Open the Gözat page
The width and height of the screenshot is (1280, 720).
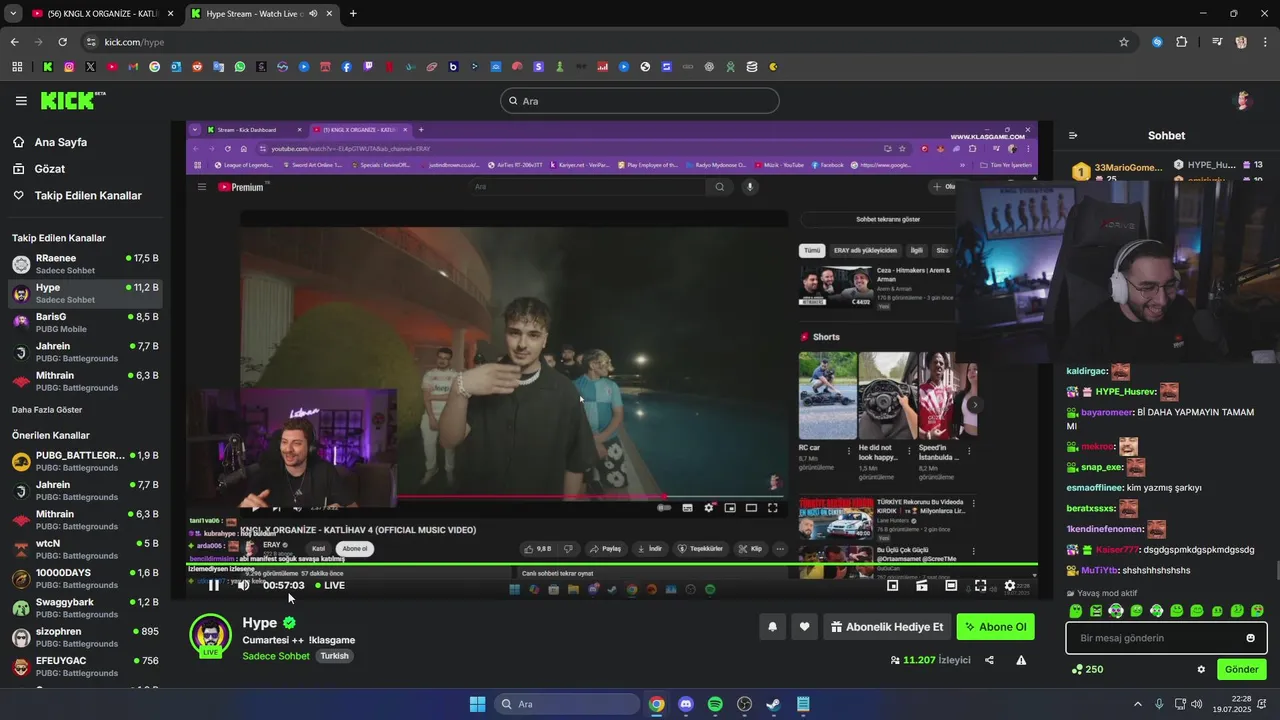coord(50,169)
